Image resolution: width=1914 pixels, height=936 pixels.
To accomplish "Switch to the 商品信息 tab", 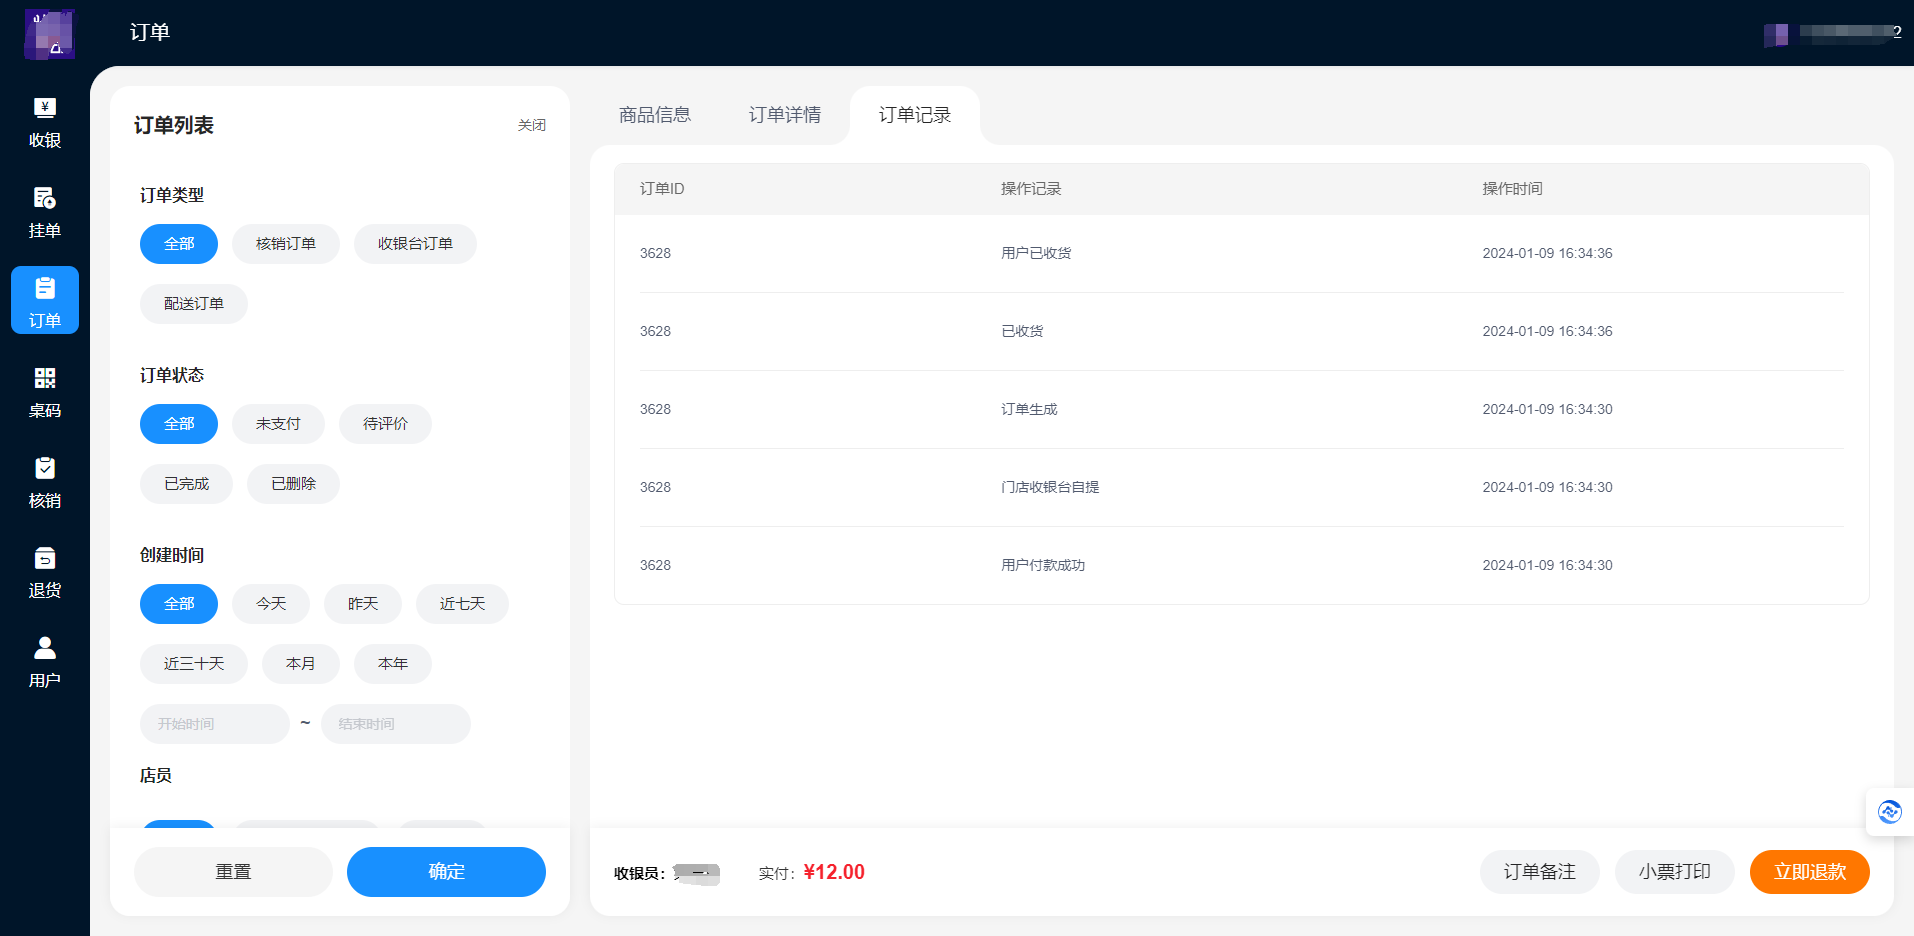I will [655, 115].
